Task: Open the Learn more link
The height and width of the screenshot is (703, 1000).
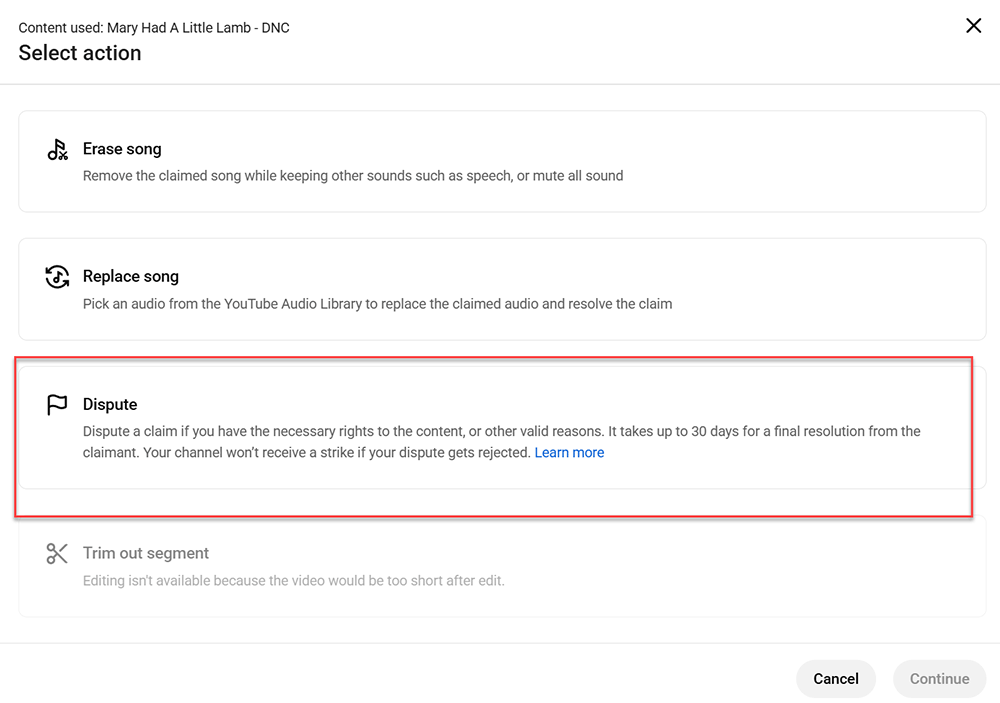Action: (569, 452)
